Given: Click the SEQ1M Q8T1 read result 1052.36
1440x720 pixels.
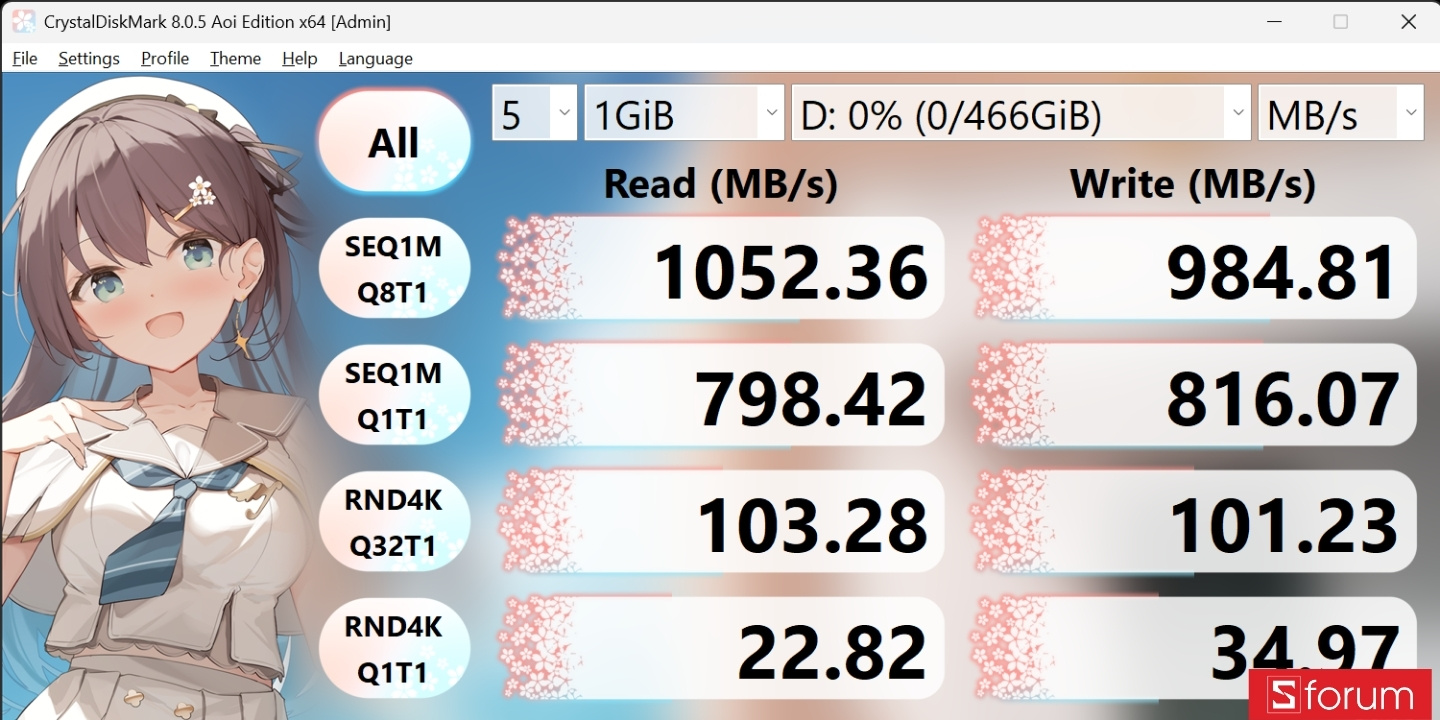Looking at the screenshot, I should tap(721, 268).
